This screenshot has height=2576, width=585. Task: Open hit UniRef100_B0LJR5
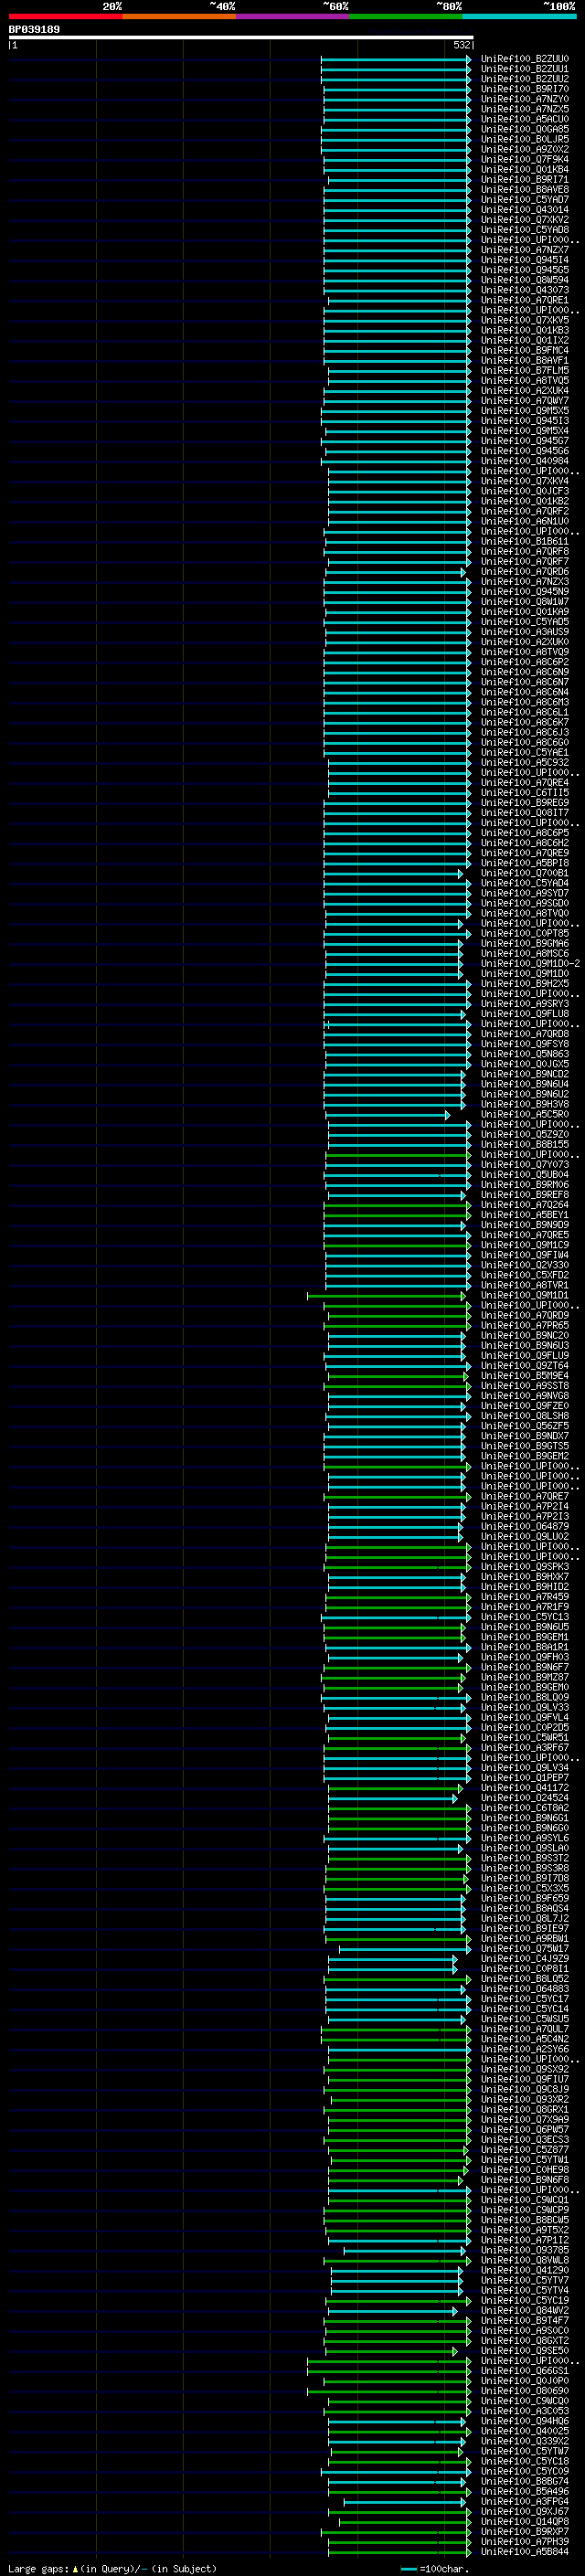(525, 139)
